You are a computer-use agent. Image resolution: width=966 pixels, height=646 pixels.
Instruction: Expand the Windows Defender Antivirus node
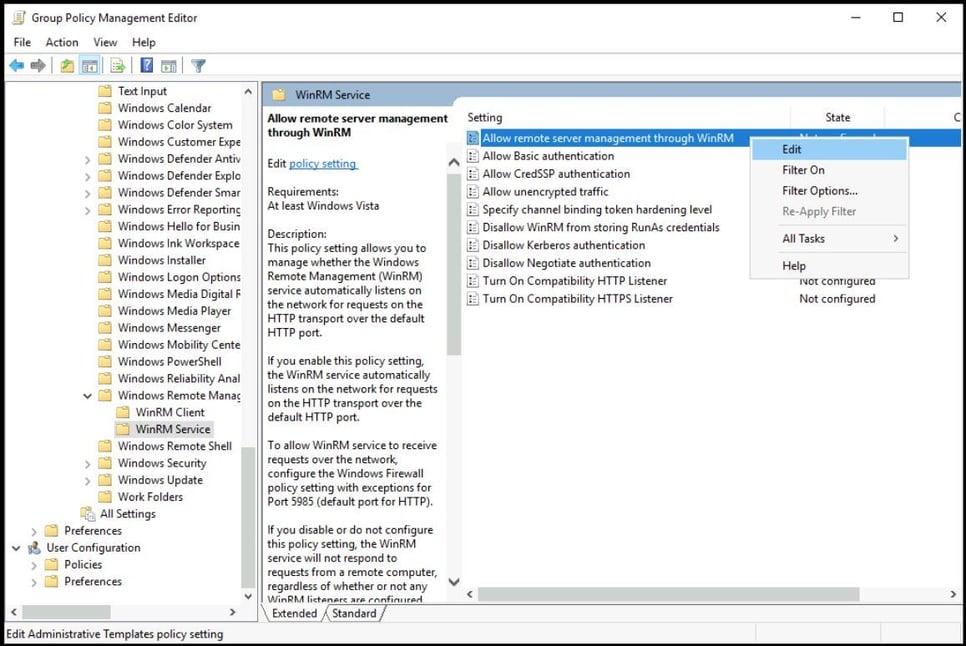pyautogui.click(x=88, y=158)
